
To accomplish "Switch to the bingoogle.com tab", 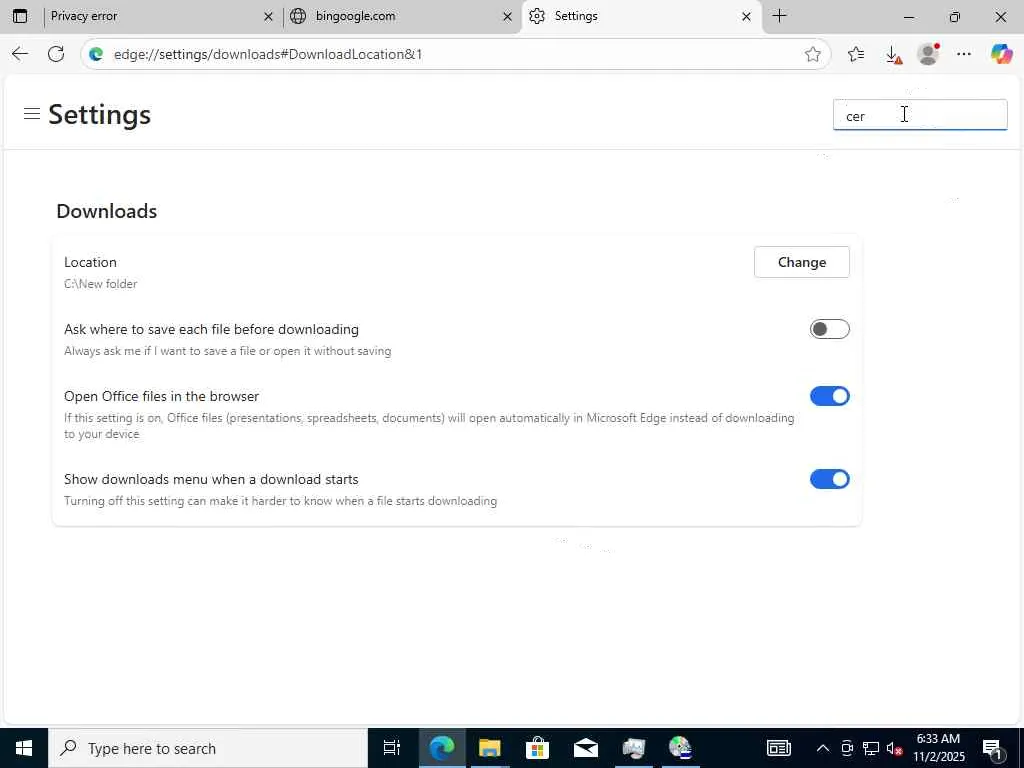I will [400, 16].
